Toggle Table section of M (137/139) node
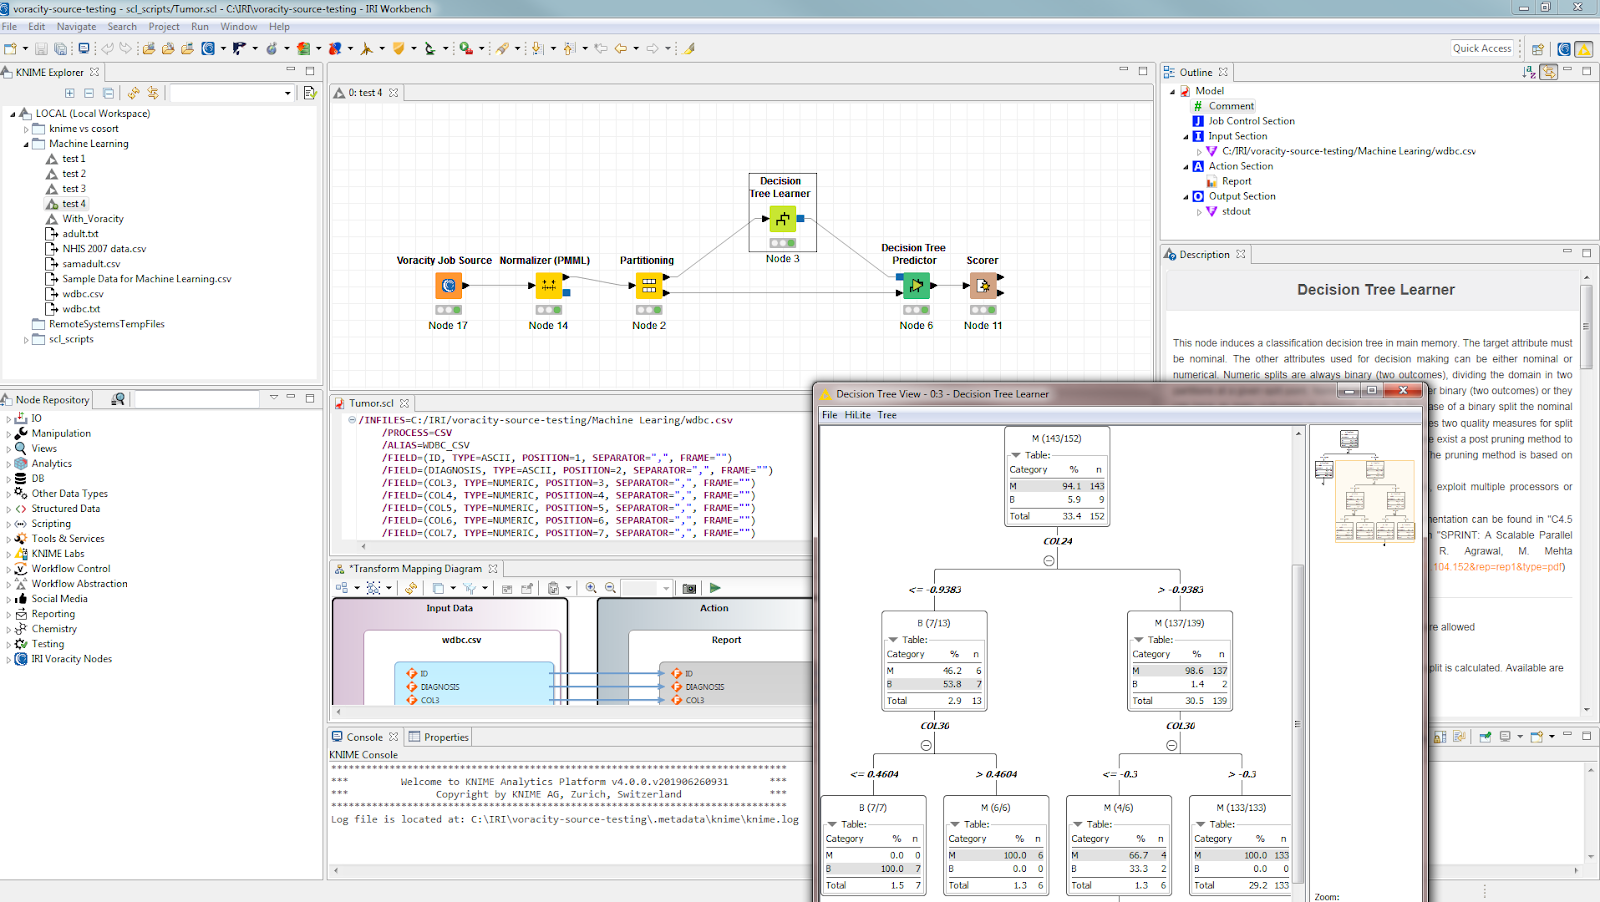The image size is (1600, 902). point(1139,640)
